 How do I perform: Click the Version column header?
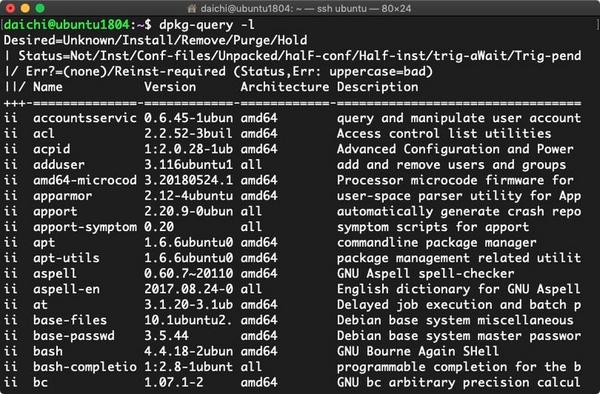pos(170,87)
